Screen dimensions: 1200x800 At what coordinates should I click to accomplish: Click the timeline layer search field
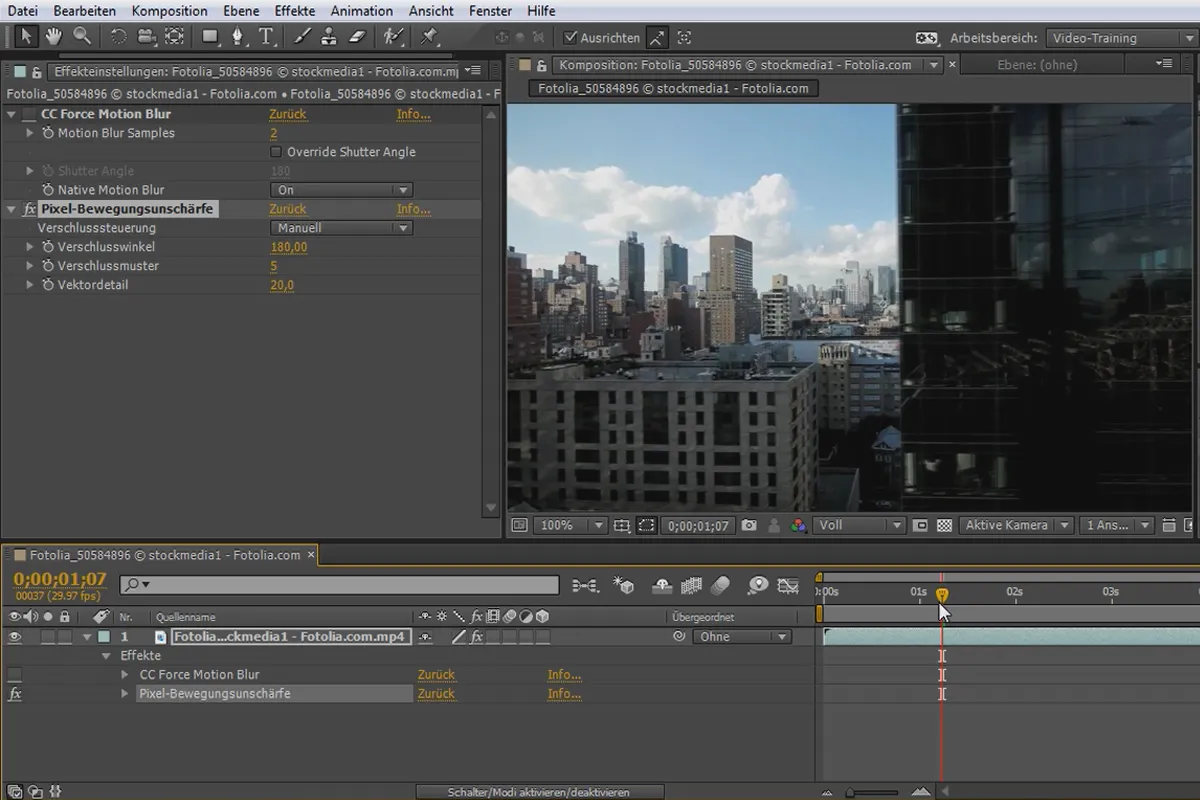pyautogui.click(x=340, y=585)
